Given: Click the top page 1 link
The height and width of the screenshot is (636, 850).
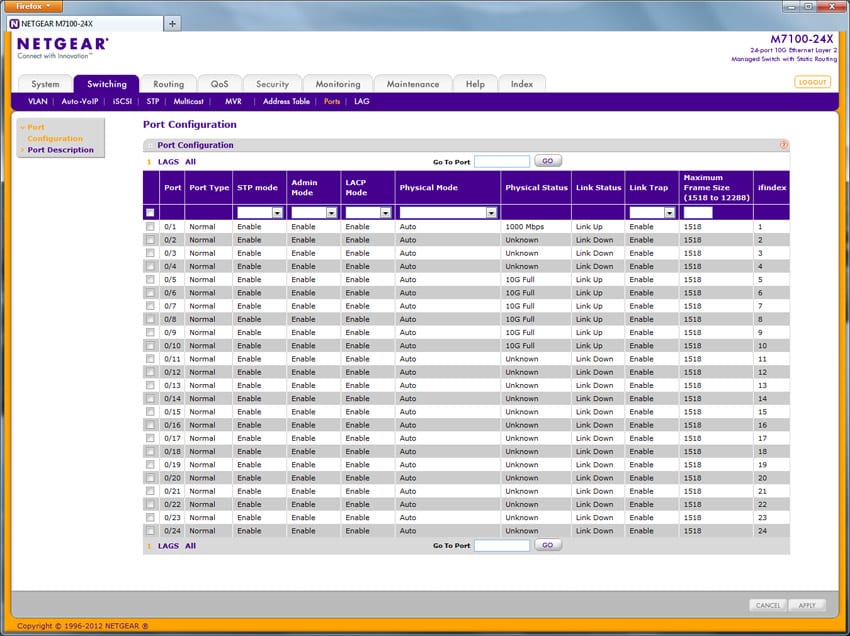Looking at the screenshot, I should 149,162.
